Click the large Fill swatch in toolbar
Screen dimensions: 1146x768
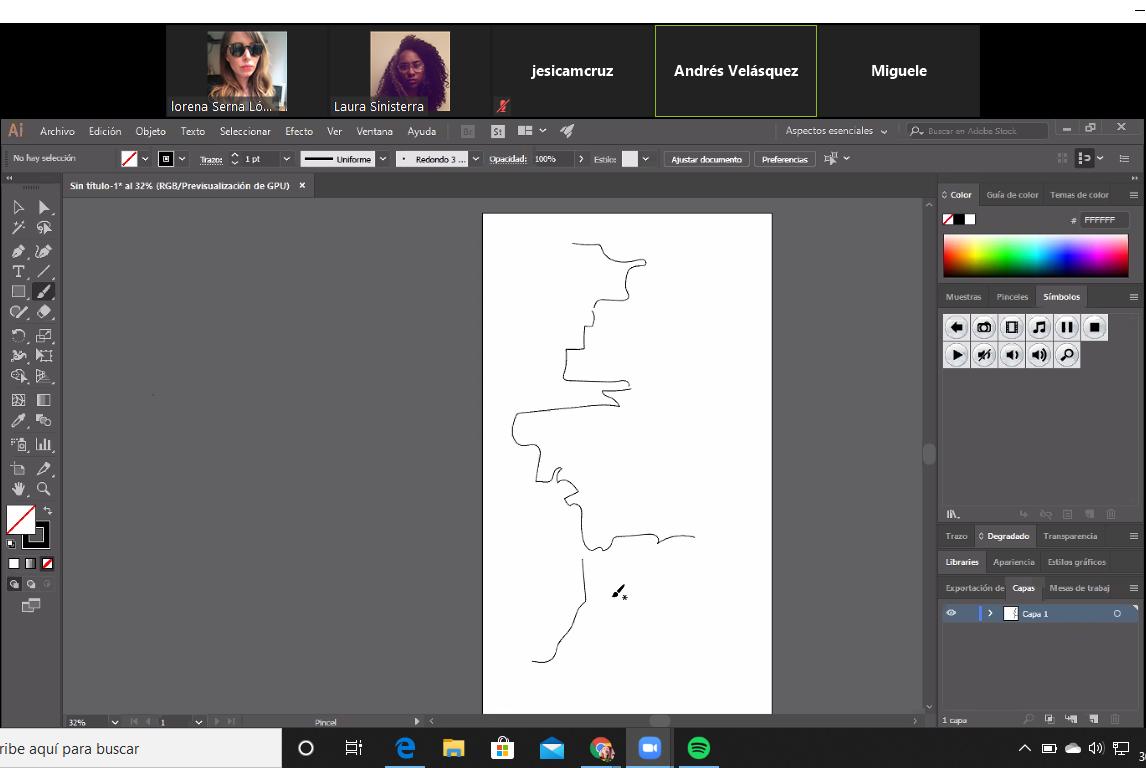(x=20, y=520)
